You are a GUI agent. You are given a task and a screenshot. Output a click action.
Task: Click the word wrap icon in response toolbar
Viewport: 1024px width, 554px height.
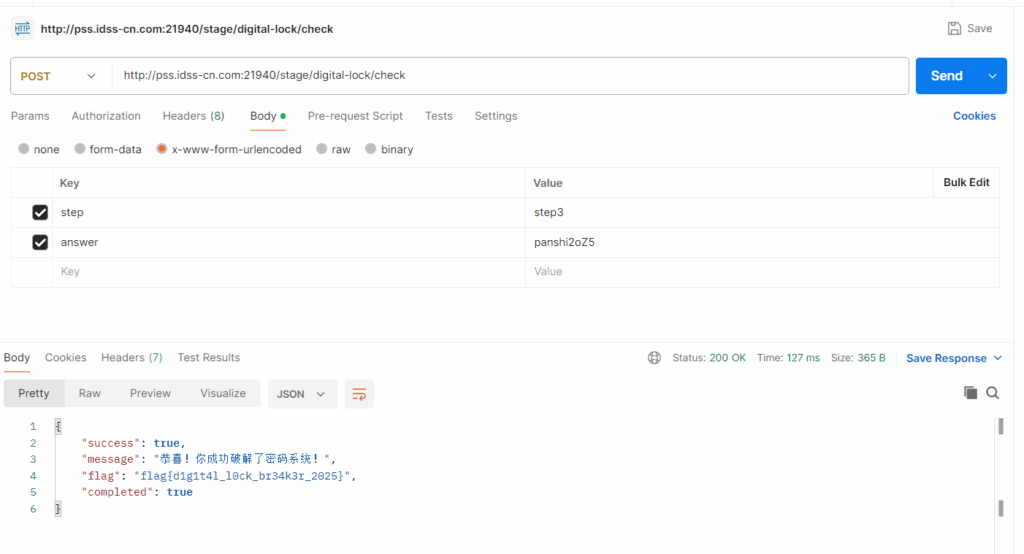point(359,394)
